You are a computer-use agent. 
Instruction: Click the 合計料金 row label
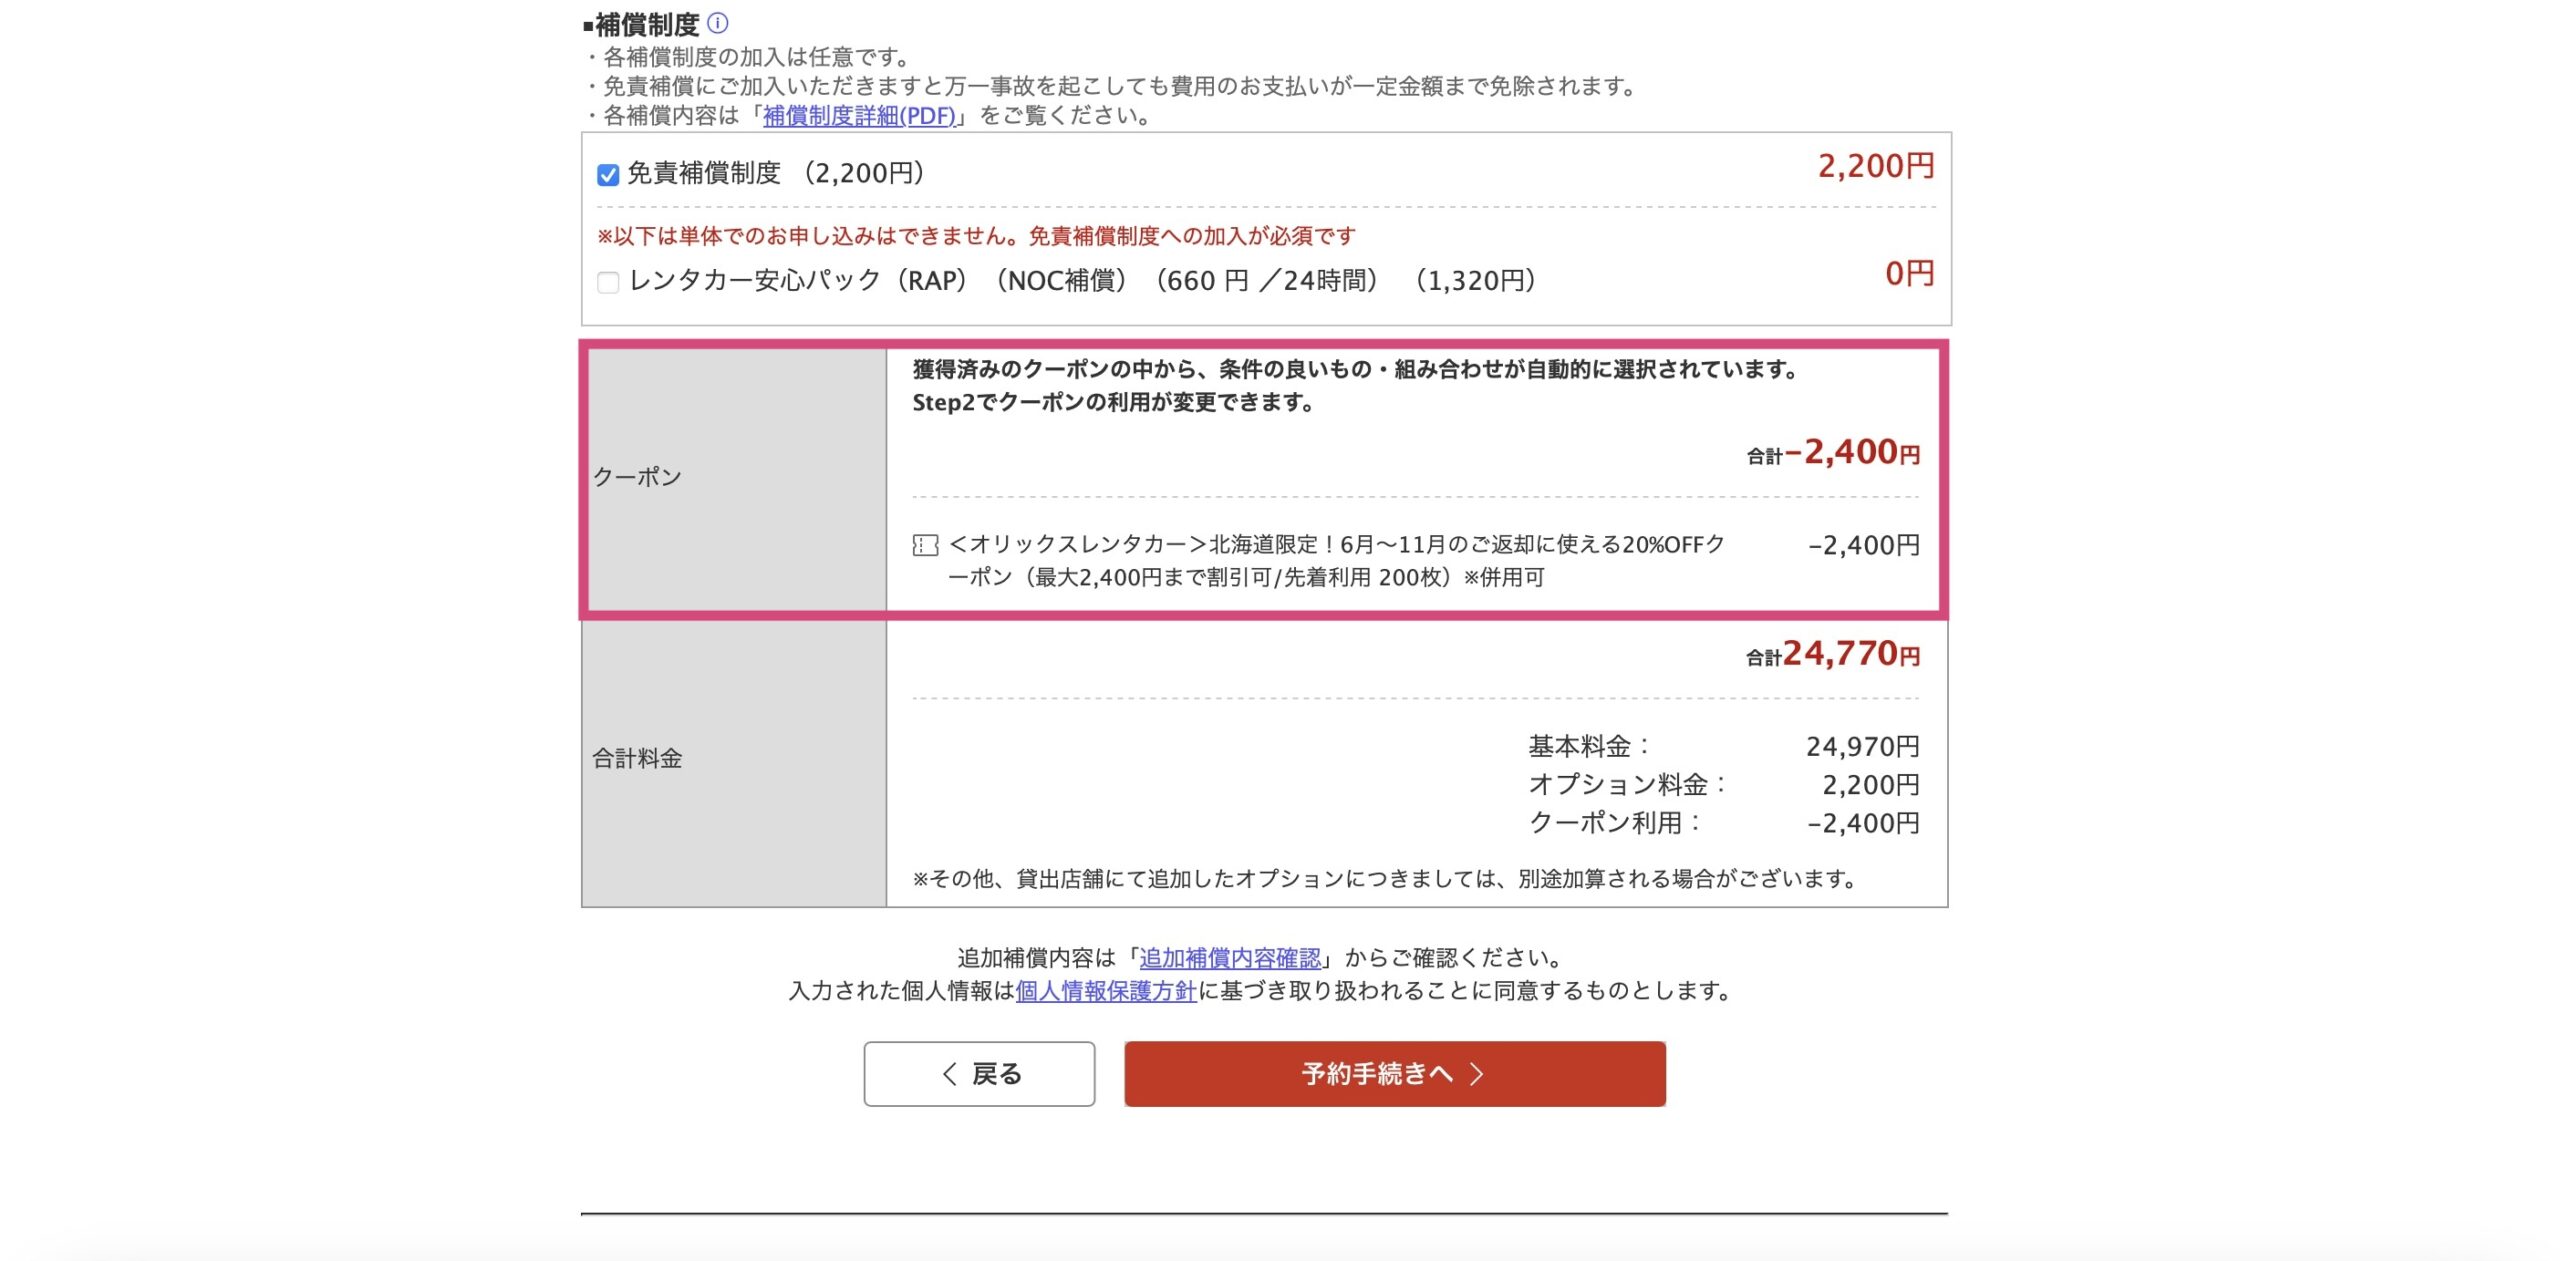637,759
